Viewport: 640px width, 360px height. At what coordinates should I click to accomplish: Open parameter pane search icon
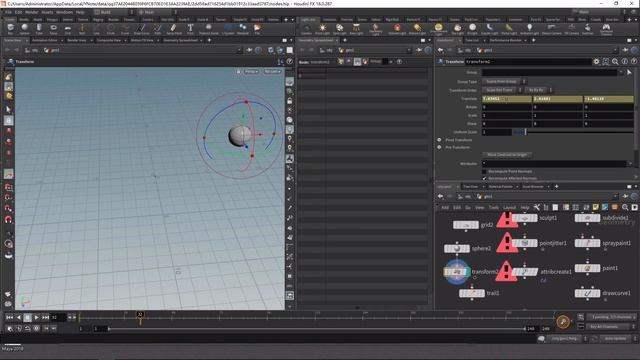(615, 62)
